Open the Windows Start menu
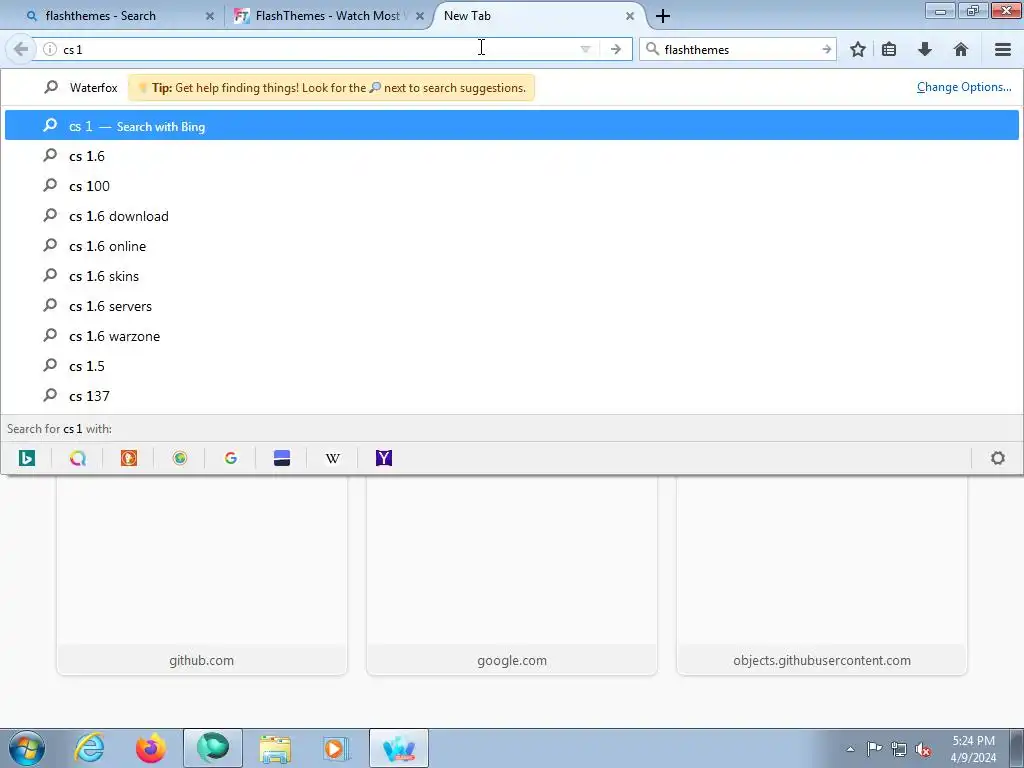Viewport: 1024px width, 768px height. click(27, 748)
